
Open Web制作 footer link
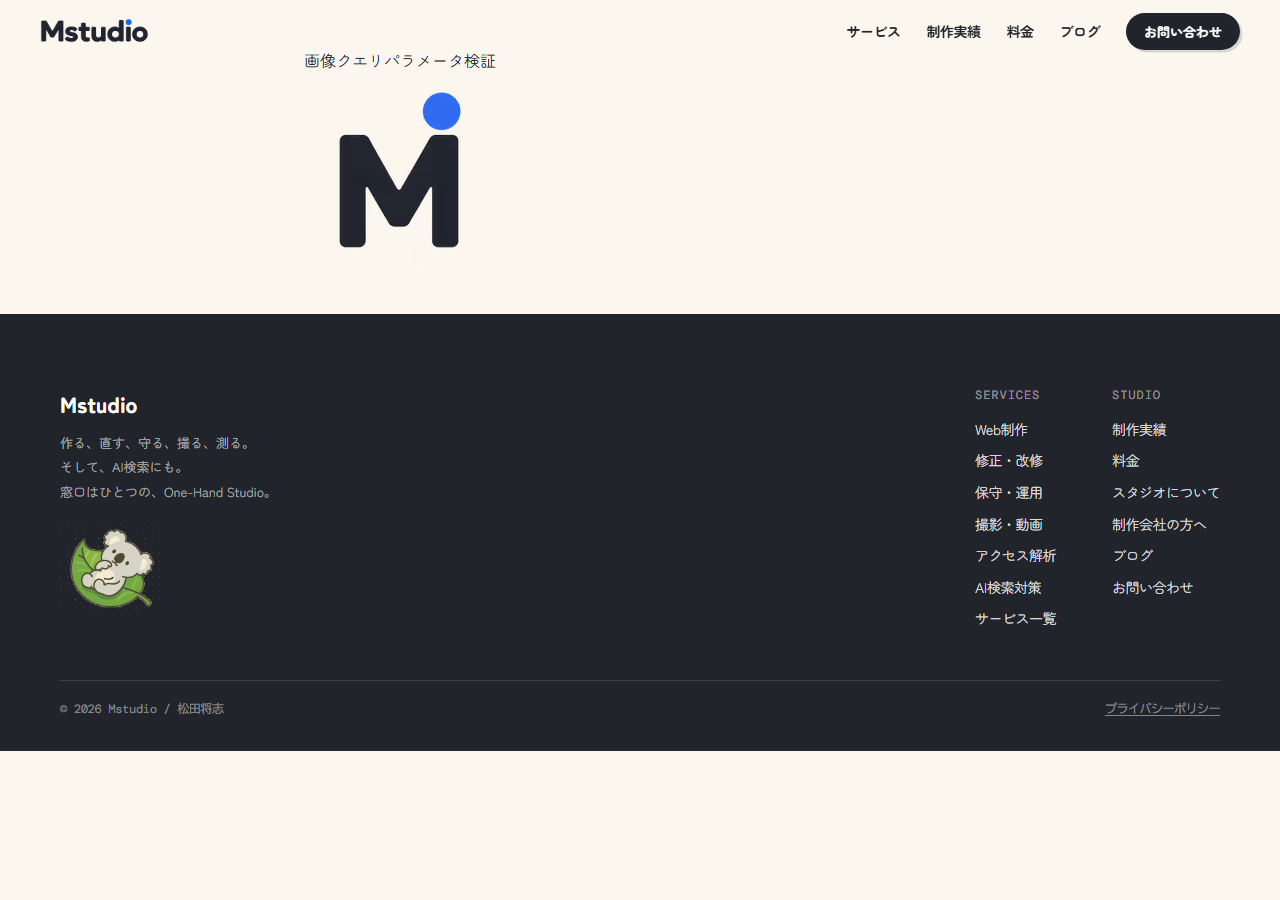point(1001,430)
